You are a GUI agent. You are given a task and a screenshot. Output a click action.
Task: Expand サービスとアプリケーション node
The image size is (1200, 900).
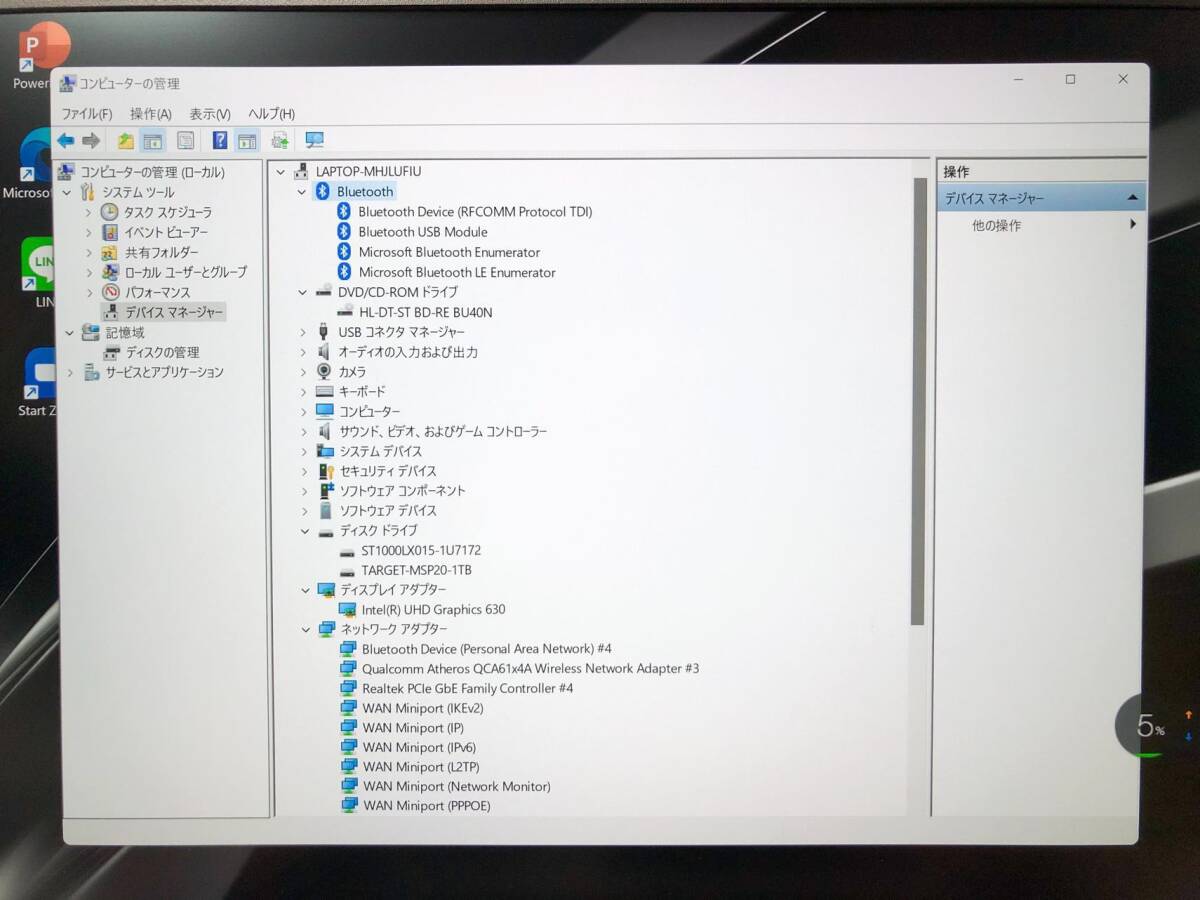(70, 372)
